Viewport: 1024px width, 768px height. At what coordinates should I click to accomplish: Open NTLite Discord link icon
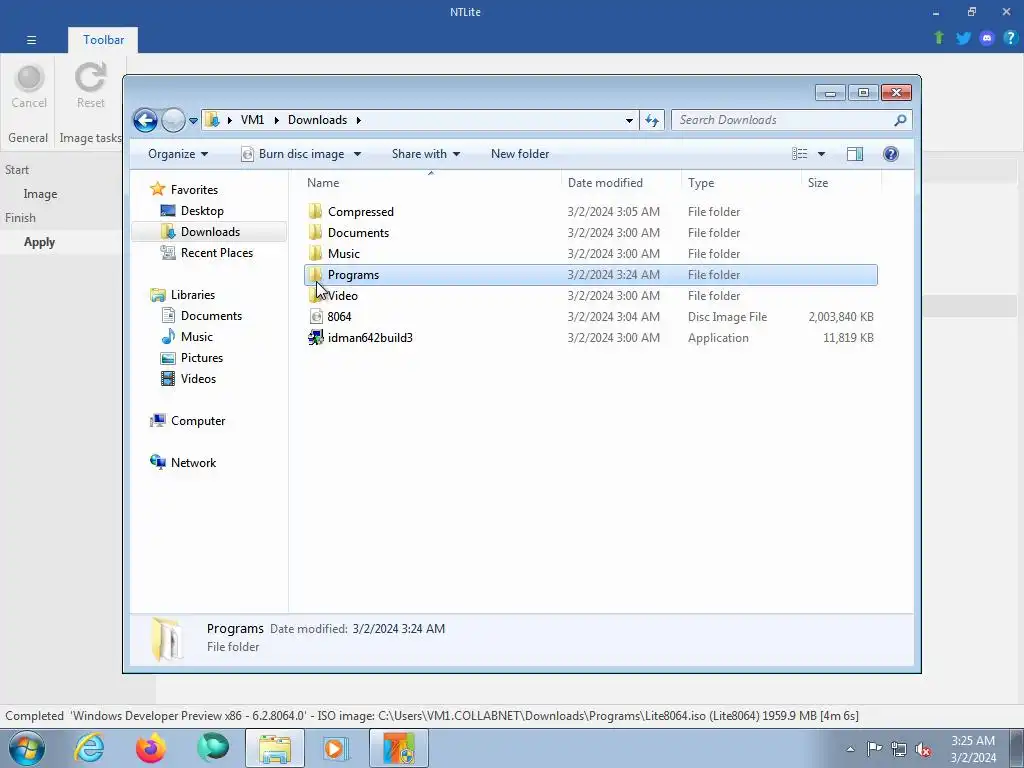(986, 38)
